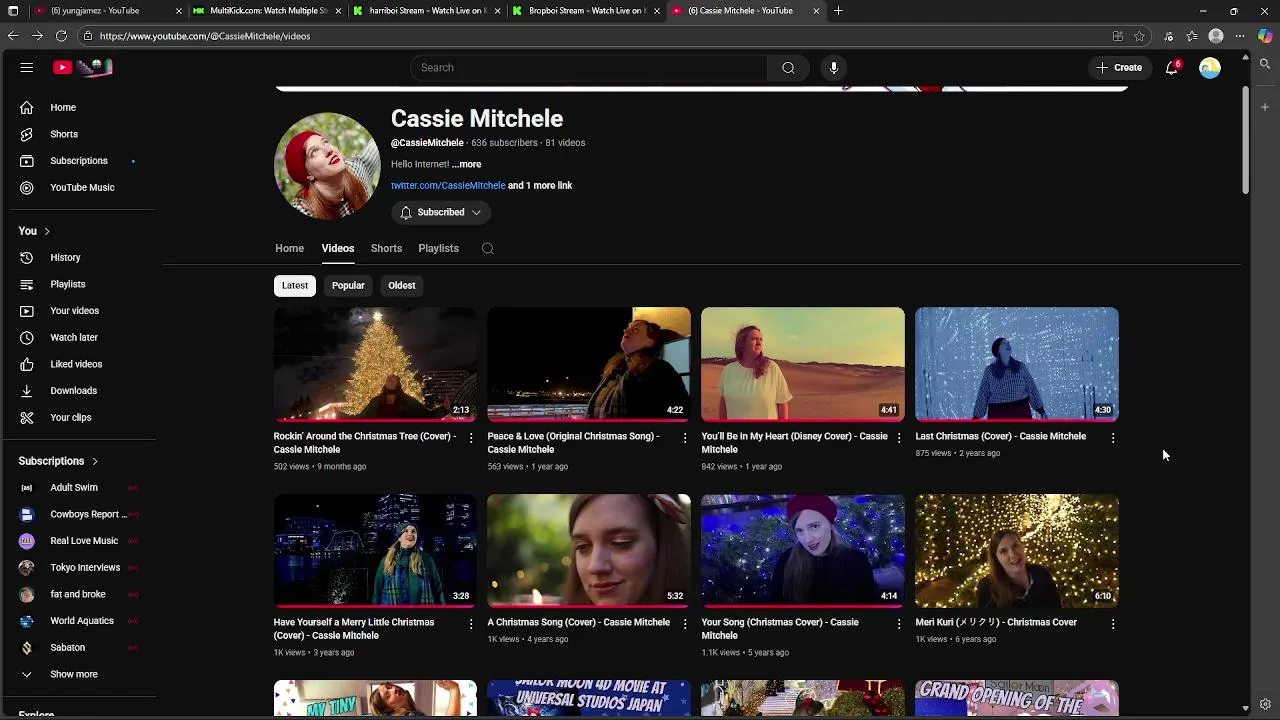Click the page vertical scrollbar
1280x720 pixels.
click(1245, 140)
